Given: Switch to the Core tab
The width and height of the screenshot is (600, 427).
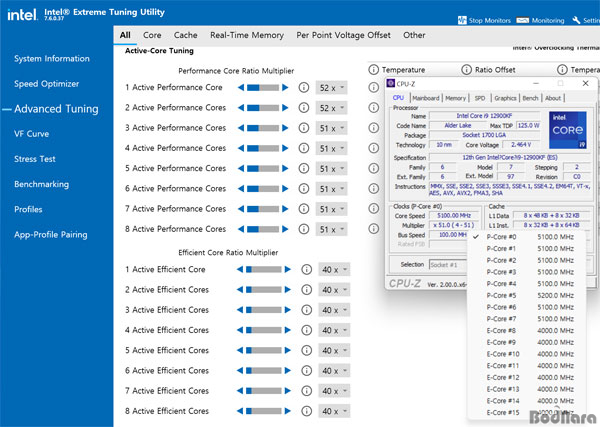Looking at the screenshot, I should [x=152, y=35].
